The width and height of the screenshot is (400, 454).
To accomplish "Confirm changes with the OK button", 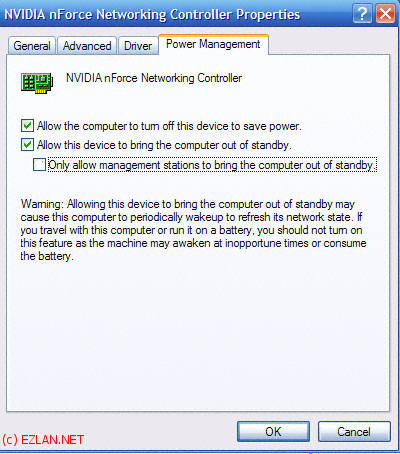I will coord(273,432).
